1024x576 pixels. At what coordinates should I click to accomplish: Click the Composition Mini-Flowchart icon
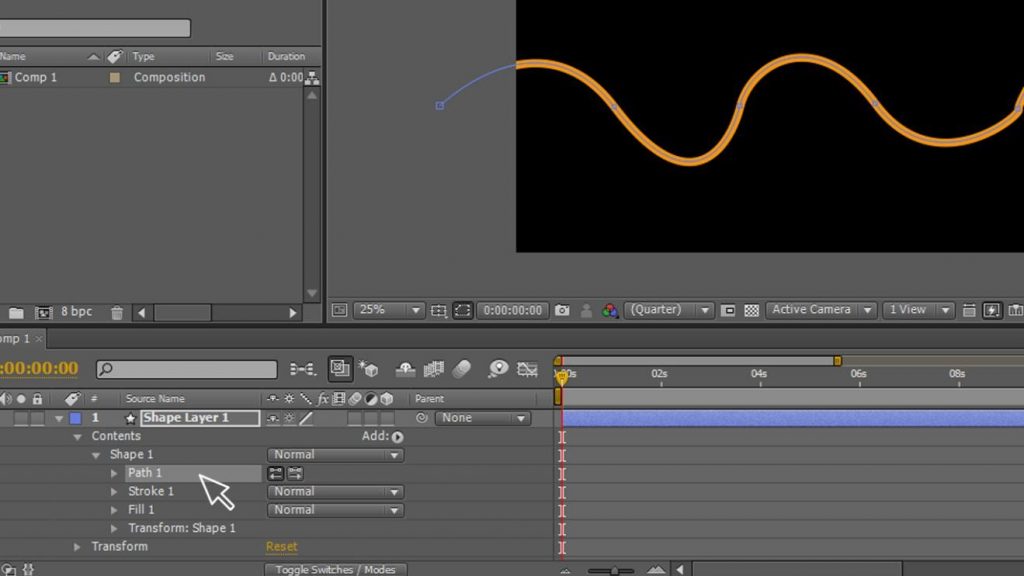302,369
